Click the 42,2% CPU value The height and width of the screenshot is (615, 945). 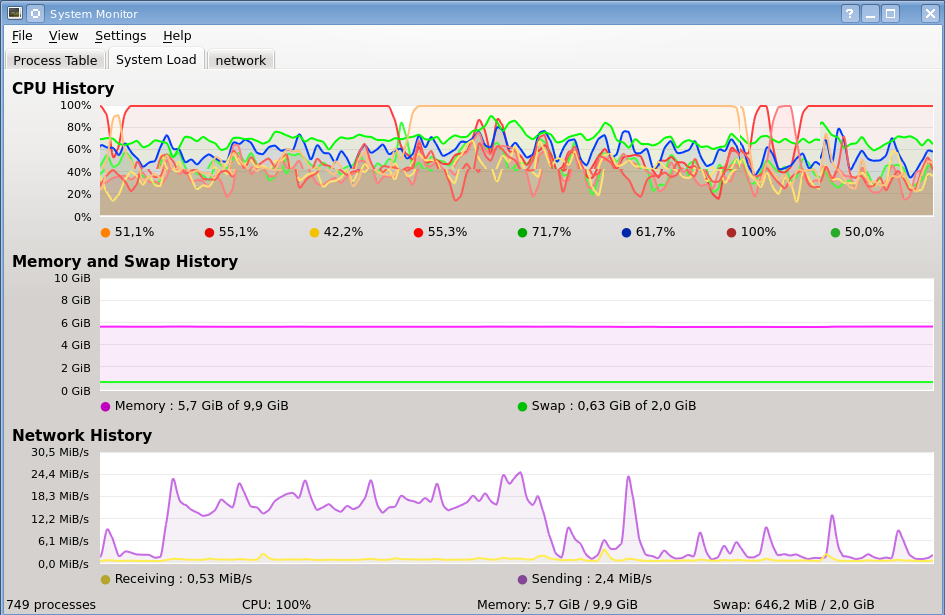tap(343, 232)
